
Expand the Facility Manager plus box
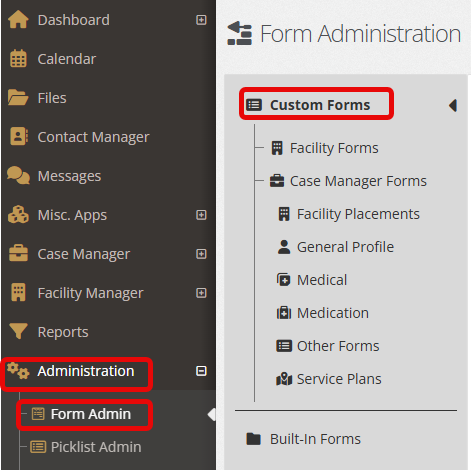[x=201, y=293]
